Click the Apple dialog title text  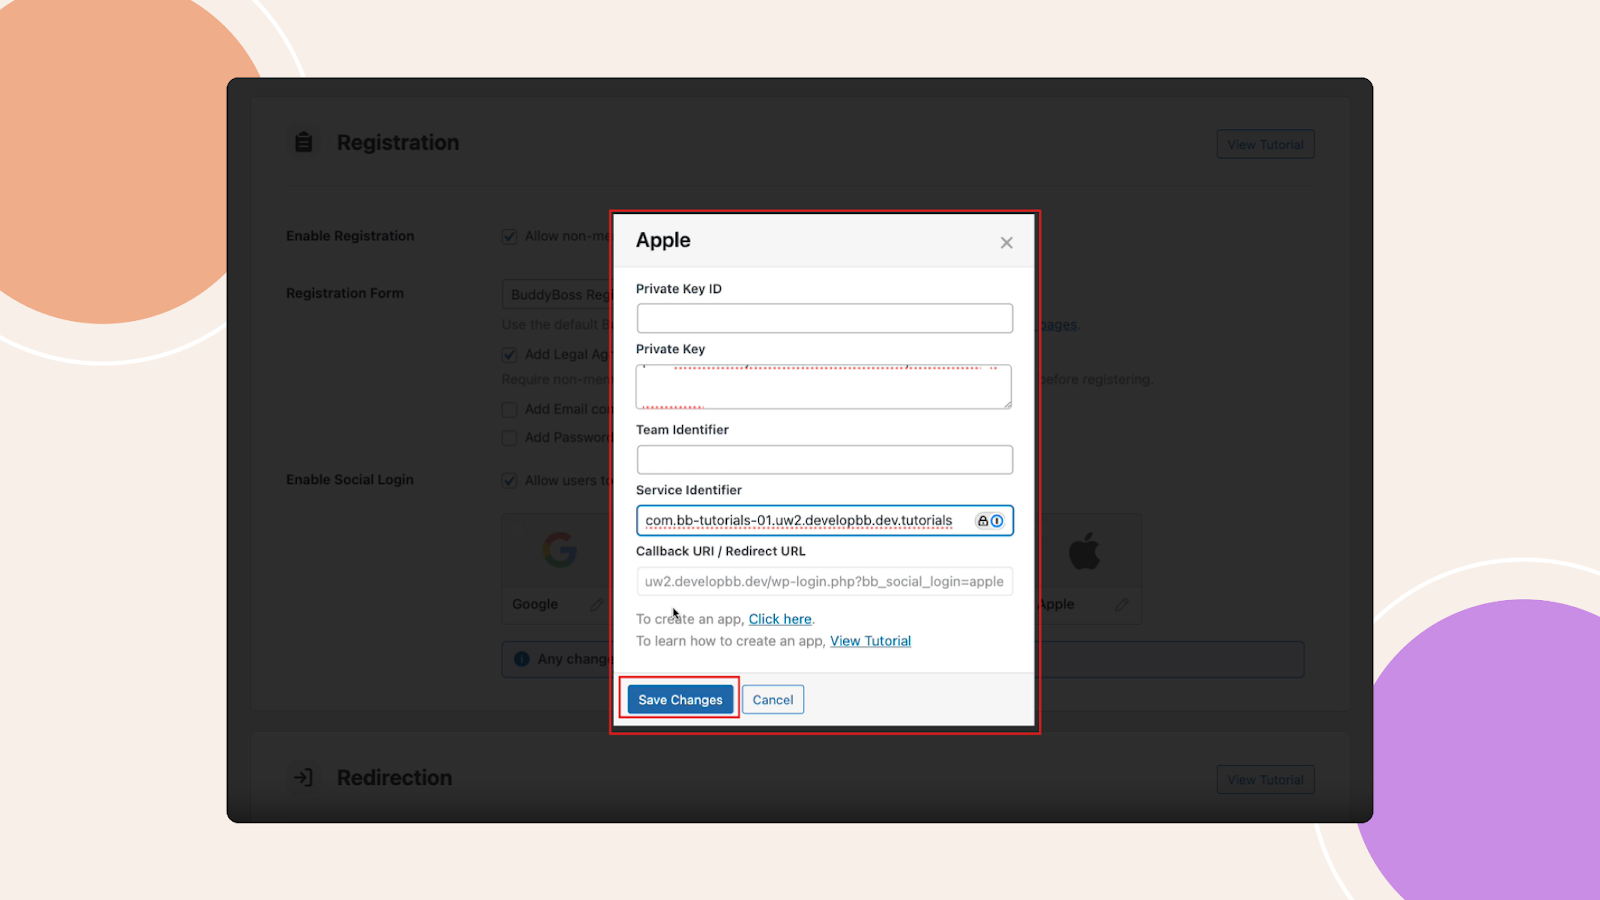click(x=663, y=240)
